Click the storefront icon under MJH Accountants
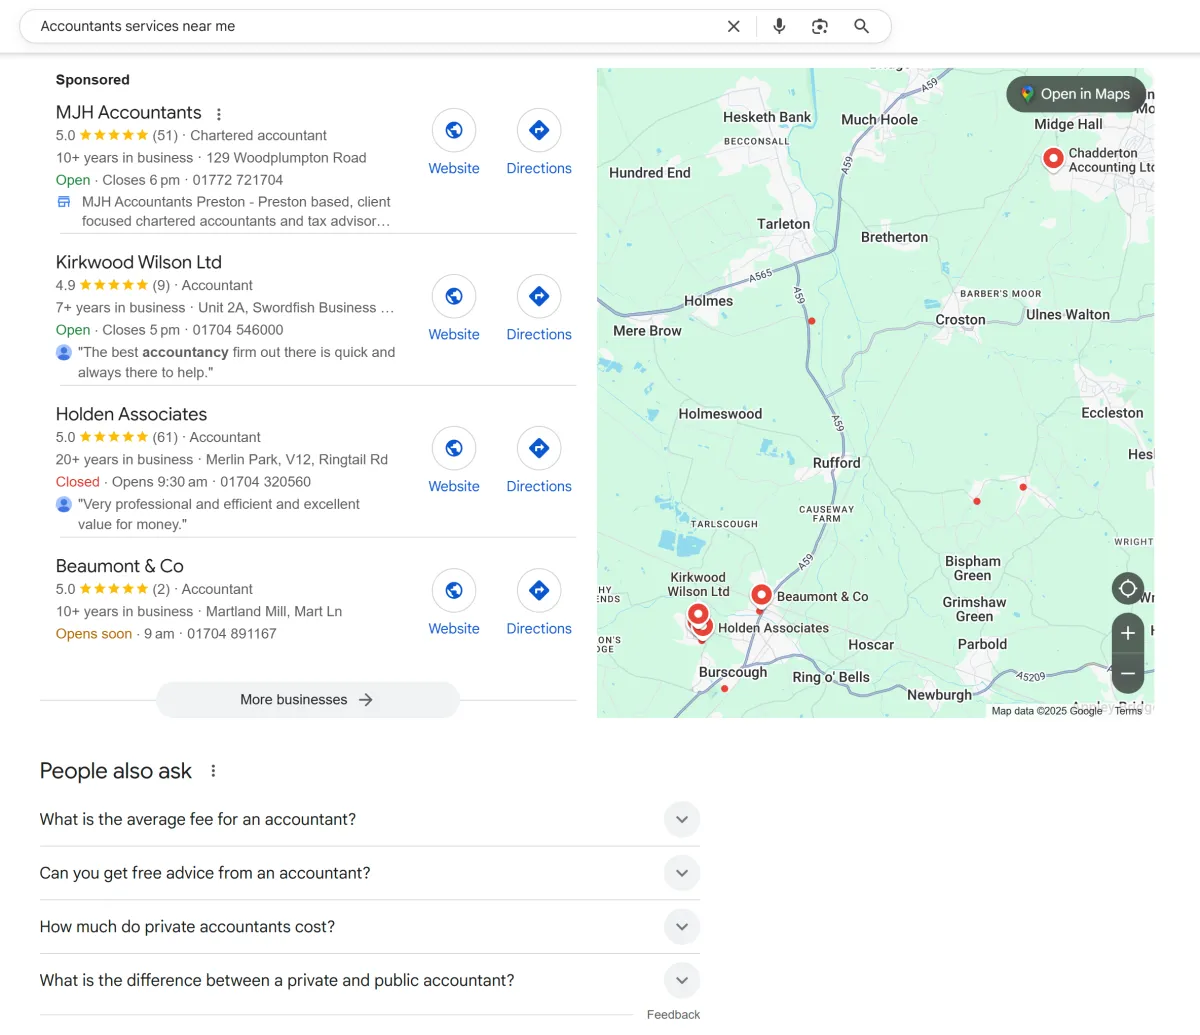Screen dimensions: 1200x1035 64,202
